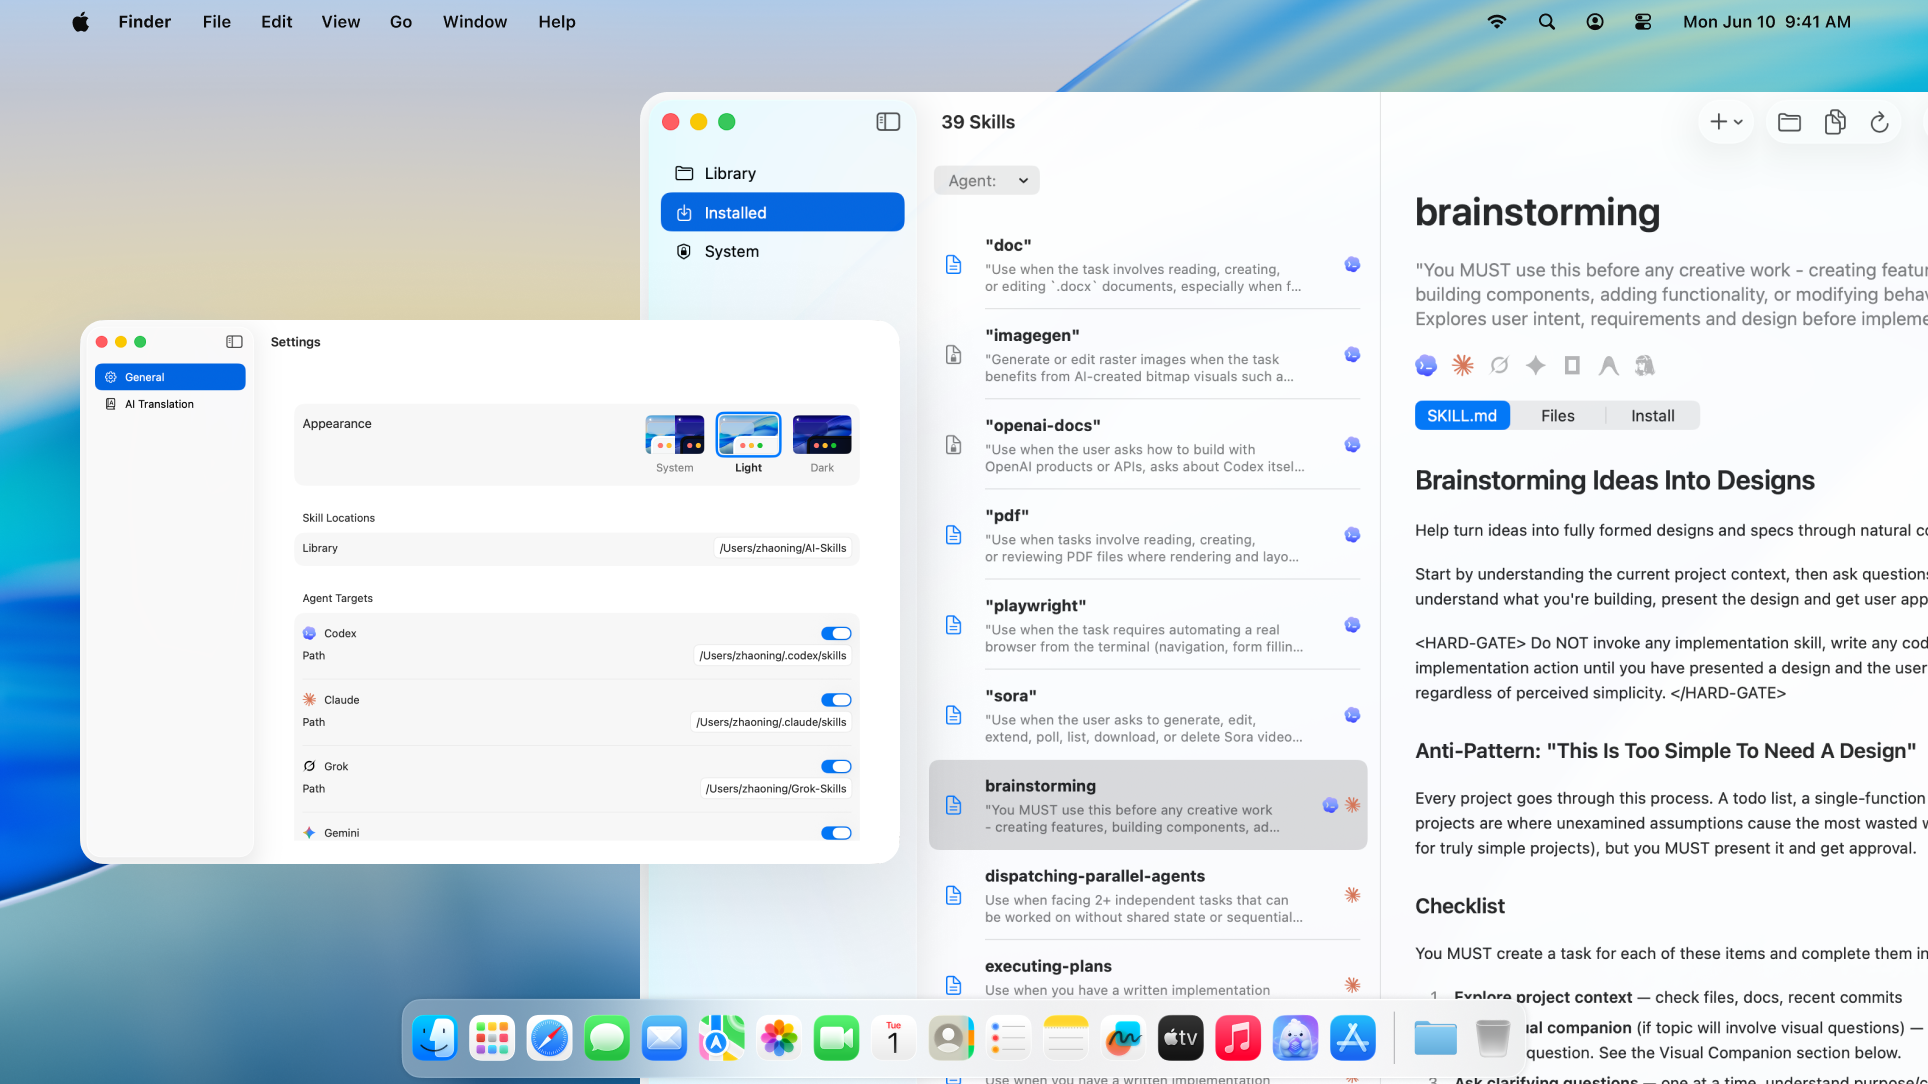This screenshot has width=1928, height=1084.
Task: Click the document icon of the "sora" row
Action: pyautogui.click(x=953, y=715)
